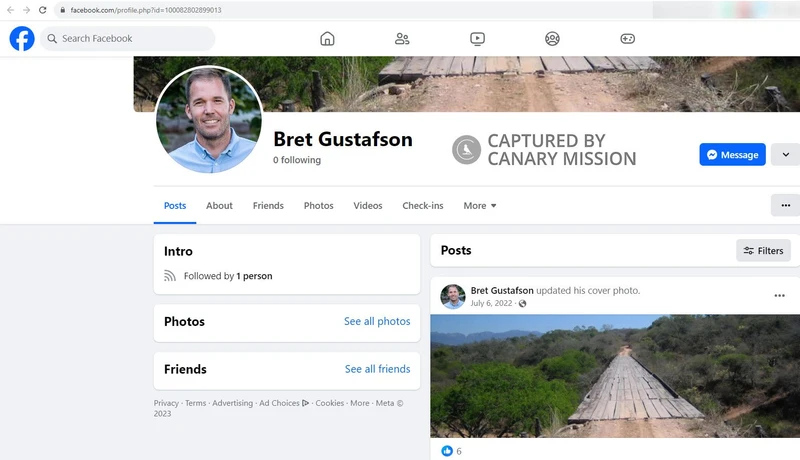This screenshot has width=800, height=460.
Task: Click the Privacy footer link
Action: point(166,403)
